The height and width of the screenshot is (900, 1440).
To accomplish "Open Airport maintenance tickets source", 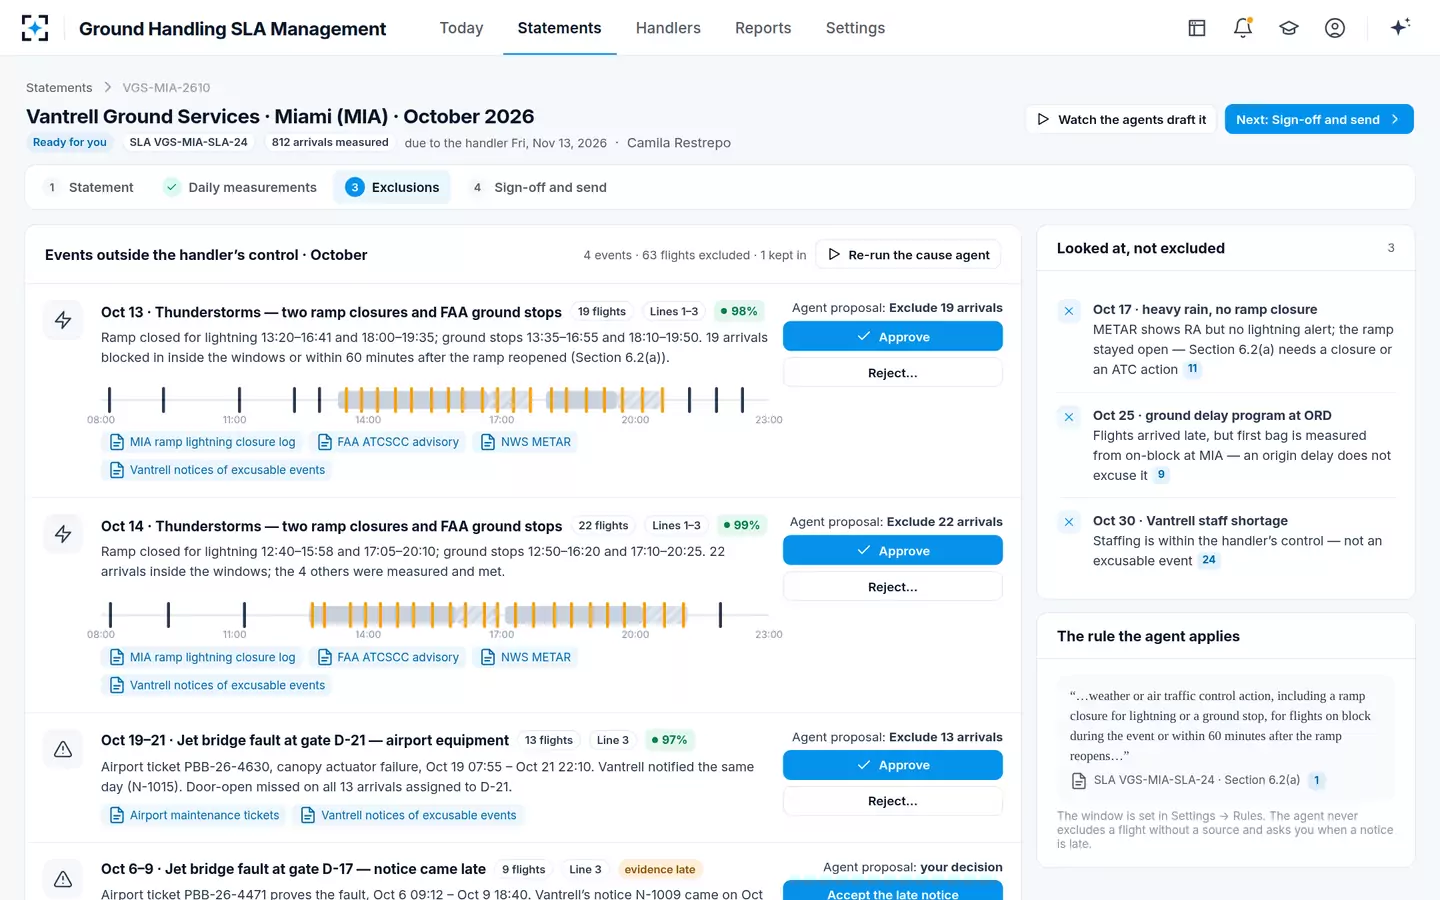I will click(194, 815).
